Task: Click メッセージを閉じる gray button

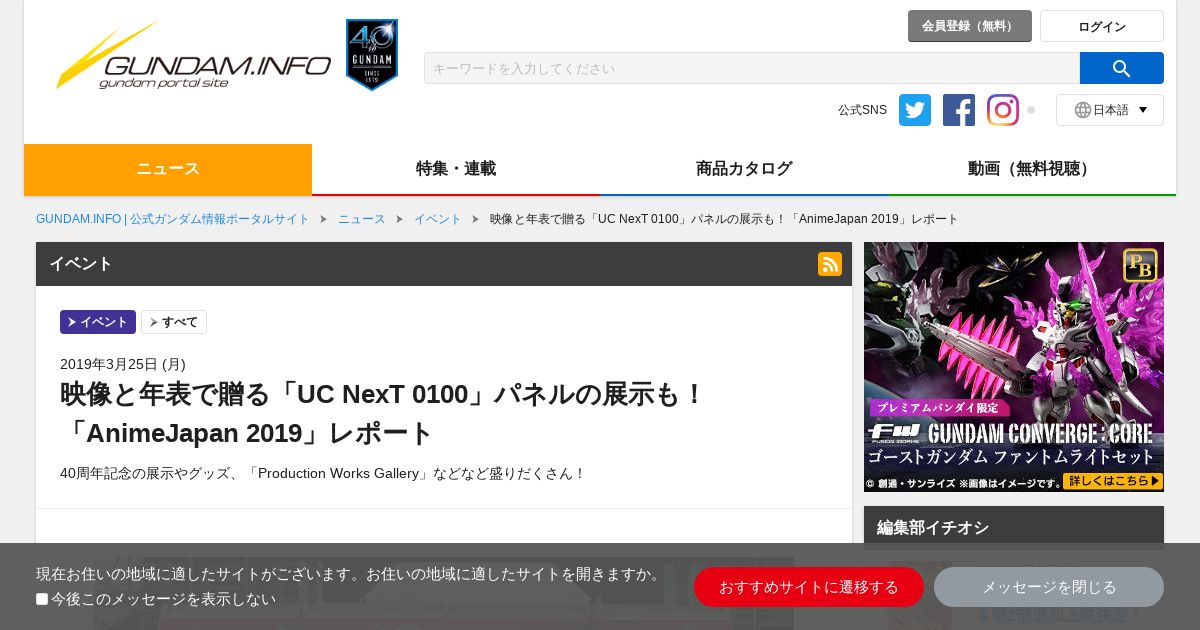Action: tap(1049, 587)
